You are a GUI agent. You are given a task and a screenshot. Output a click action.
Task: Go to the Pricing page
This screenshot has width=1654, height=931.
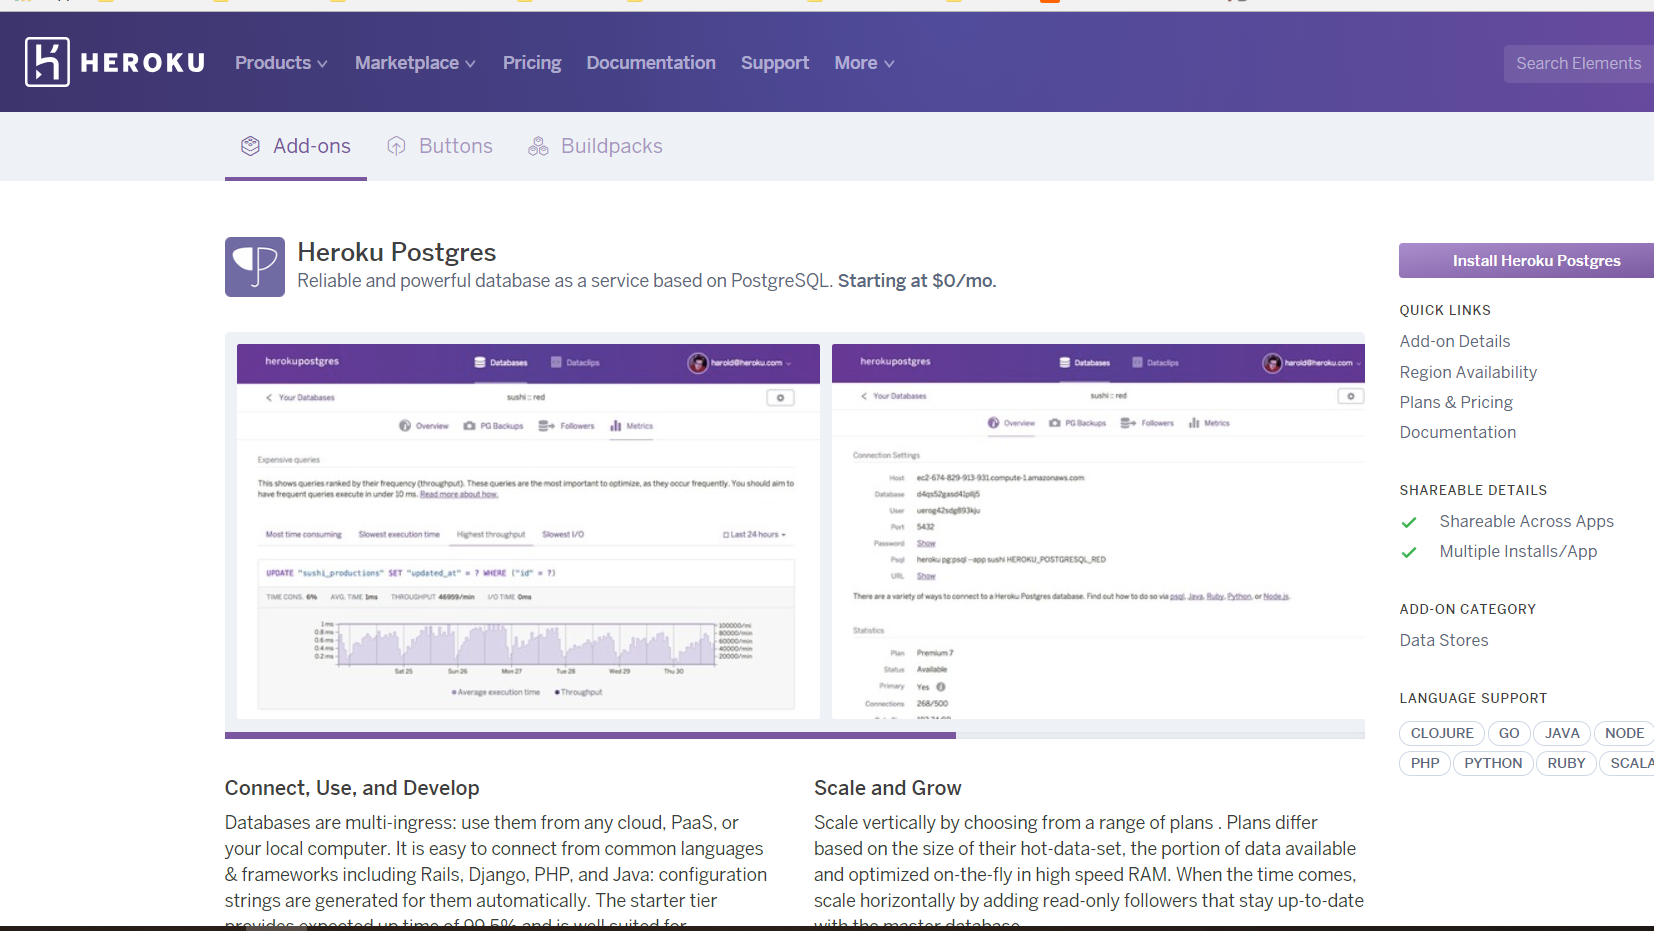point(532,63)
